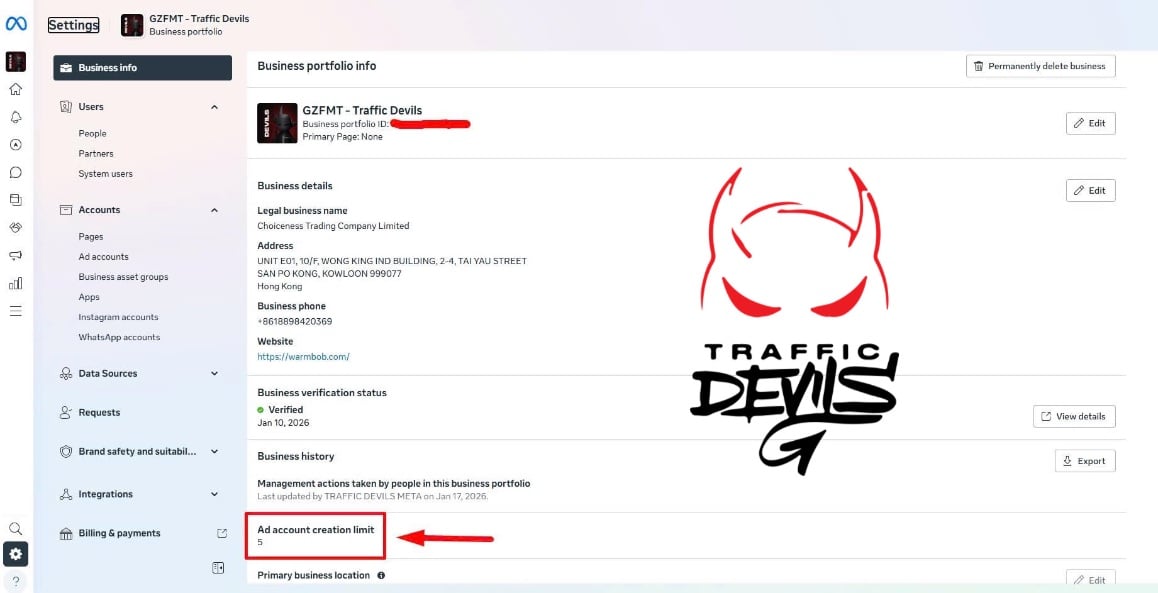Viewport: 1158px width, 593px height.
Task: Click the phone number +8618898420369
Action: coord(295,321)
